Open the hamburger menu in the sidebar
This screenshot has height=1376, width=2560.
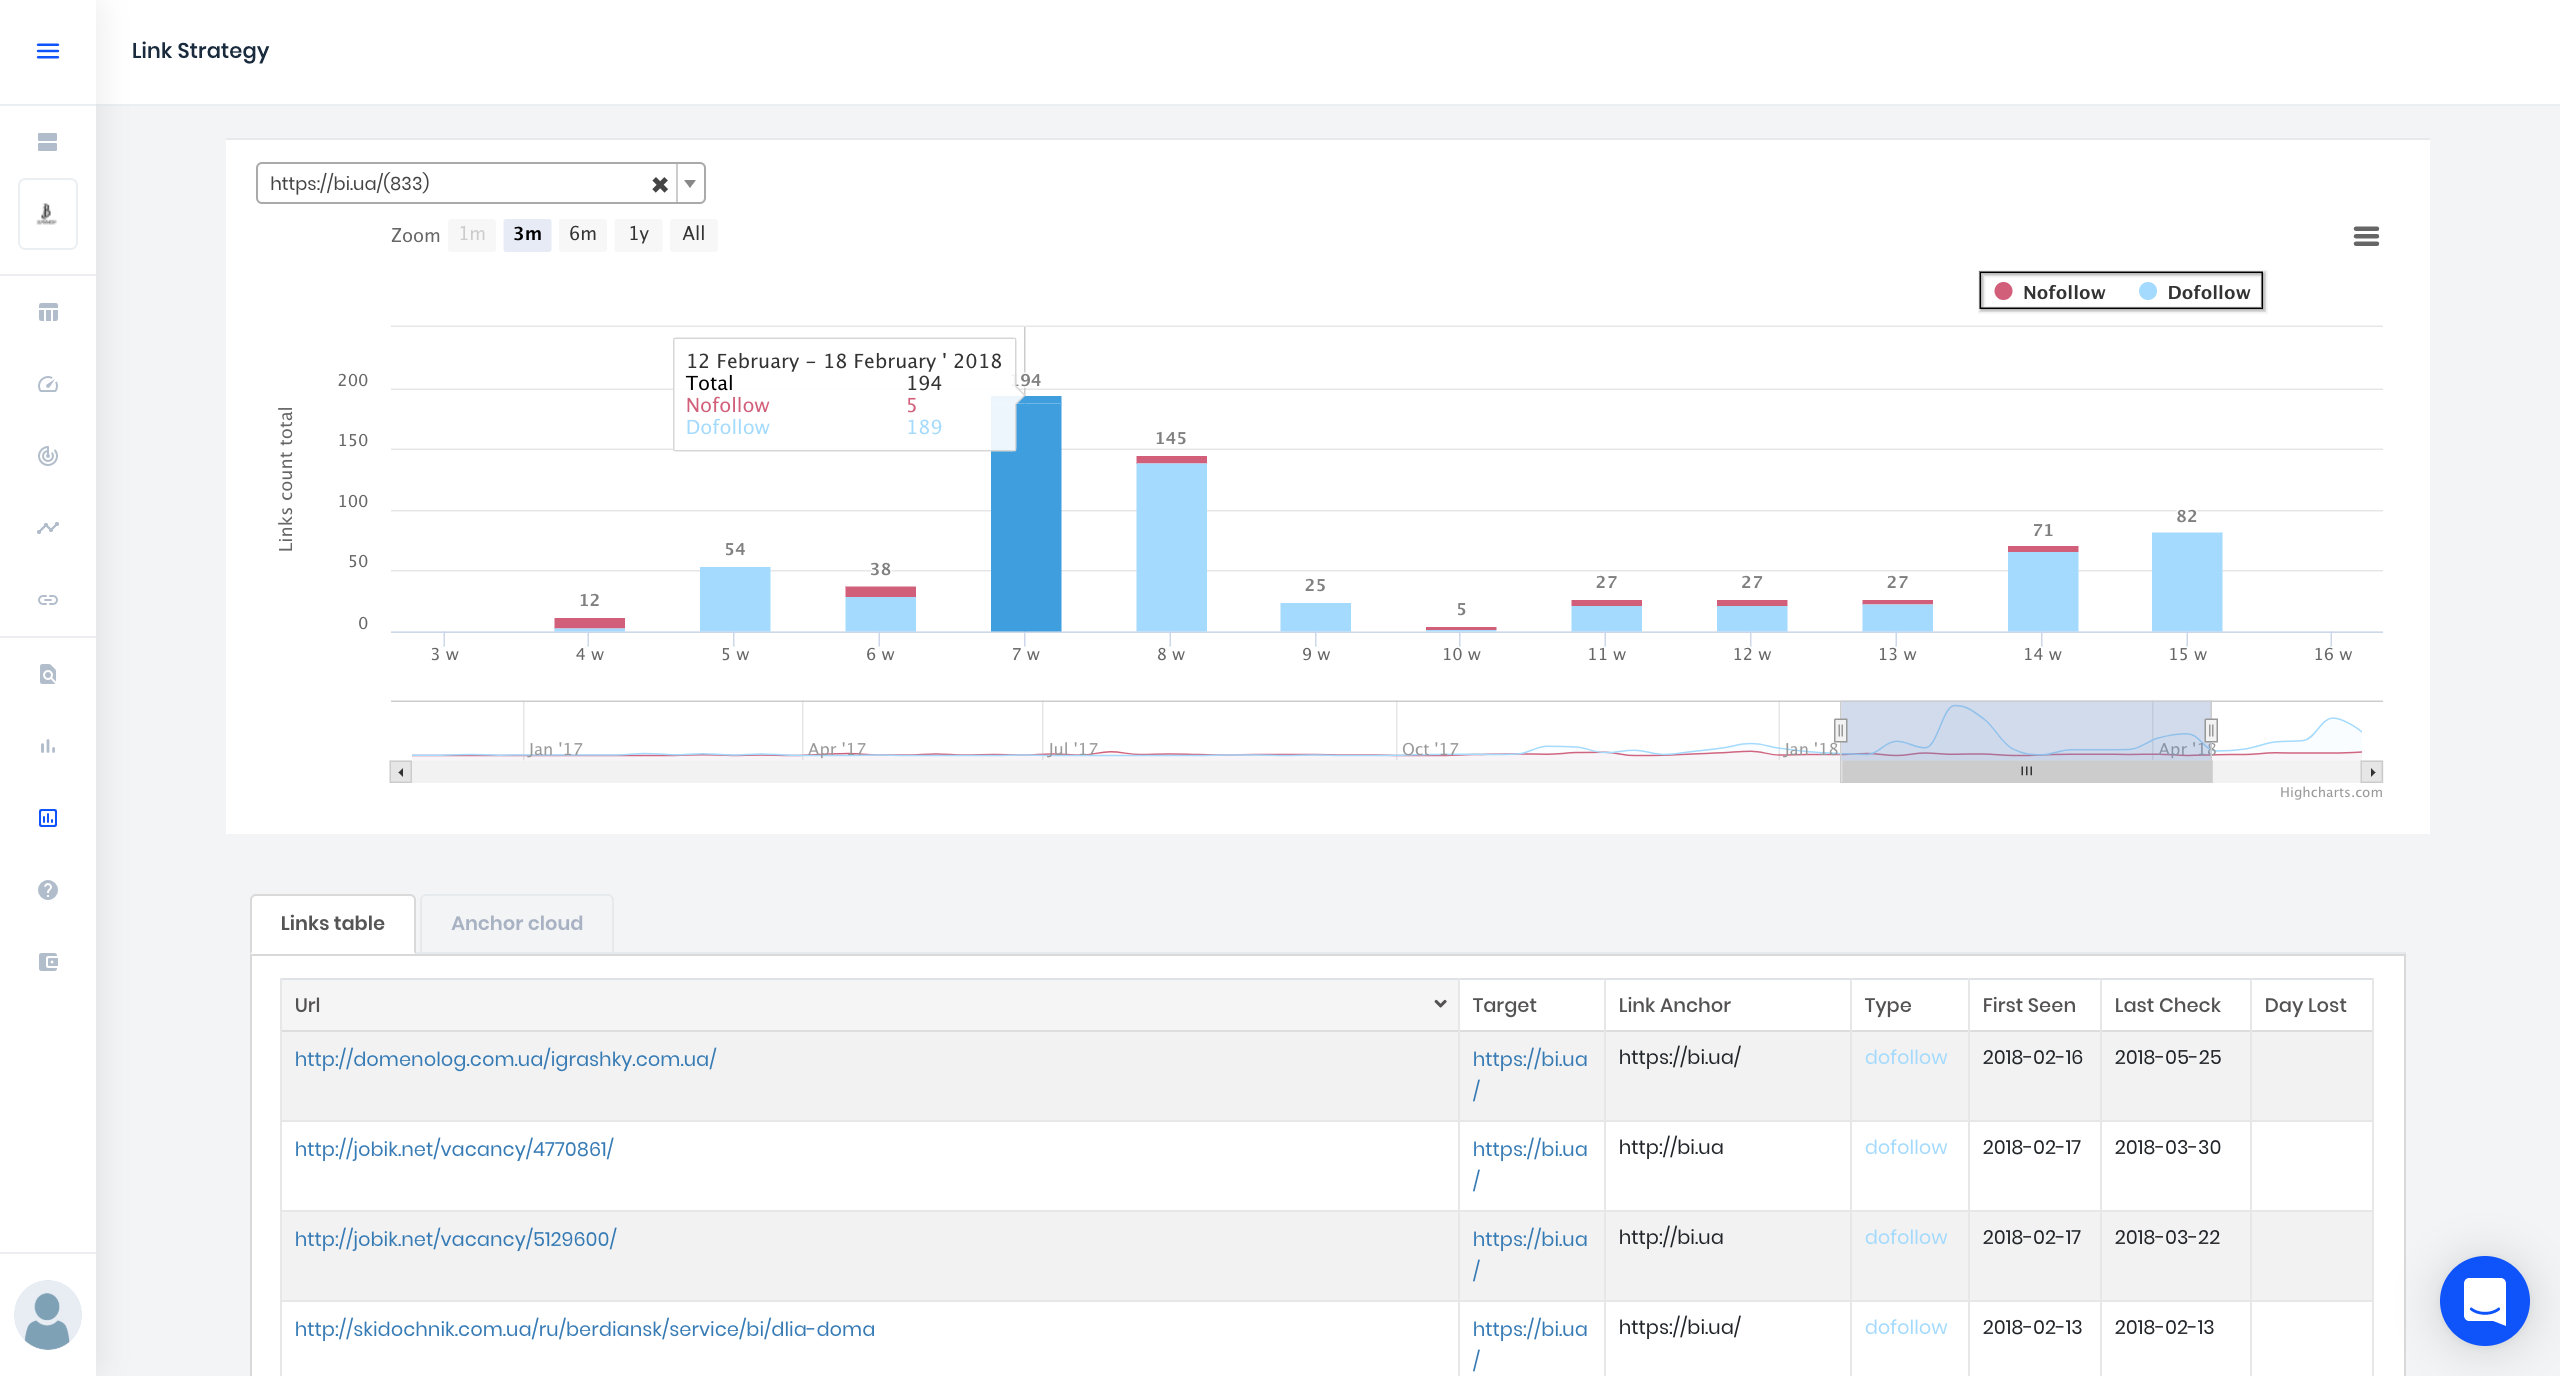(48, 51)
